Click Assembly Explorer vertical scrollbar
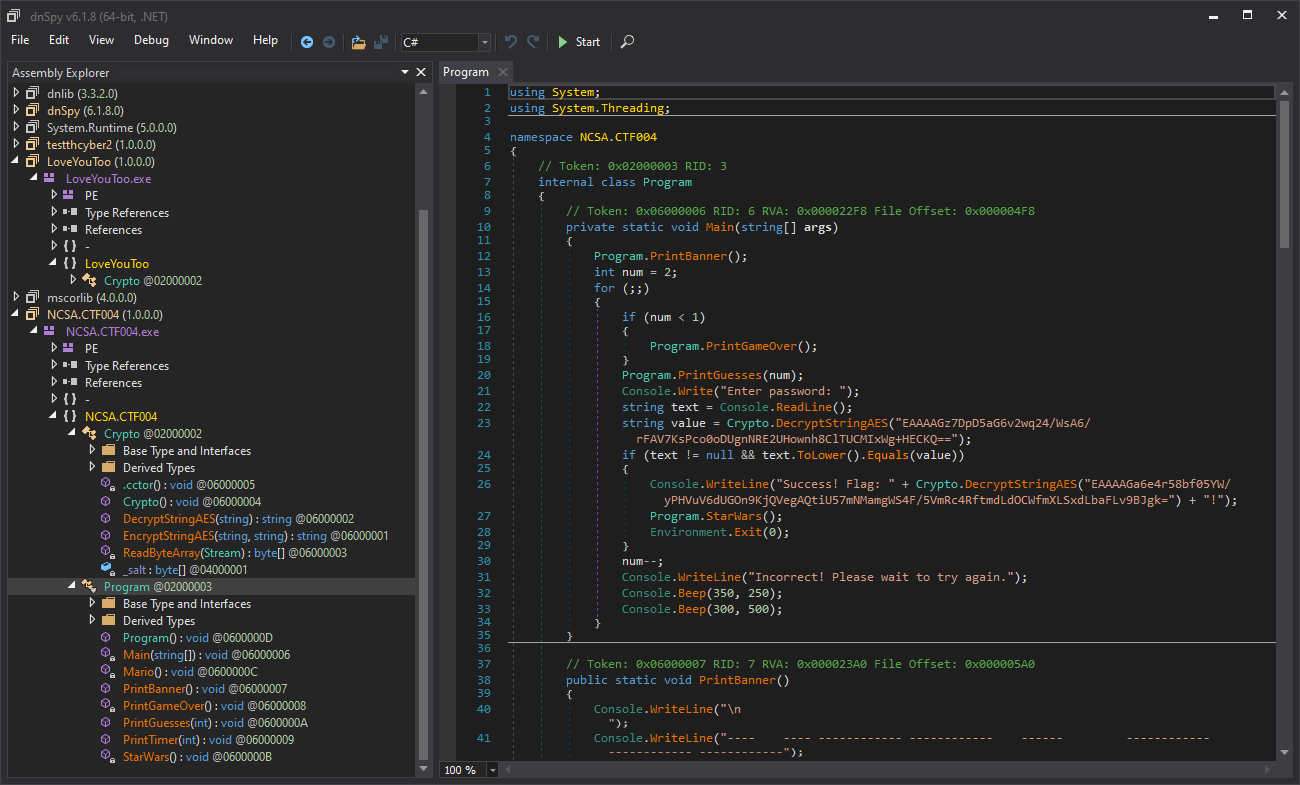This screenshot has height=785, width=1300. pyautogui.click(x=423, y=485)
